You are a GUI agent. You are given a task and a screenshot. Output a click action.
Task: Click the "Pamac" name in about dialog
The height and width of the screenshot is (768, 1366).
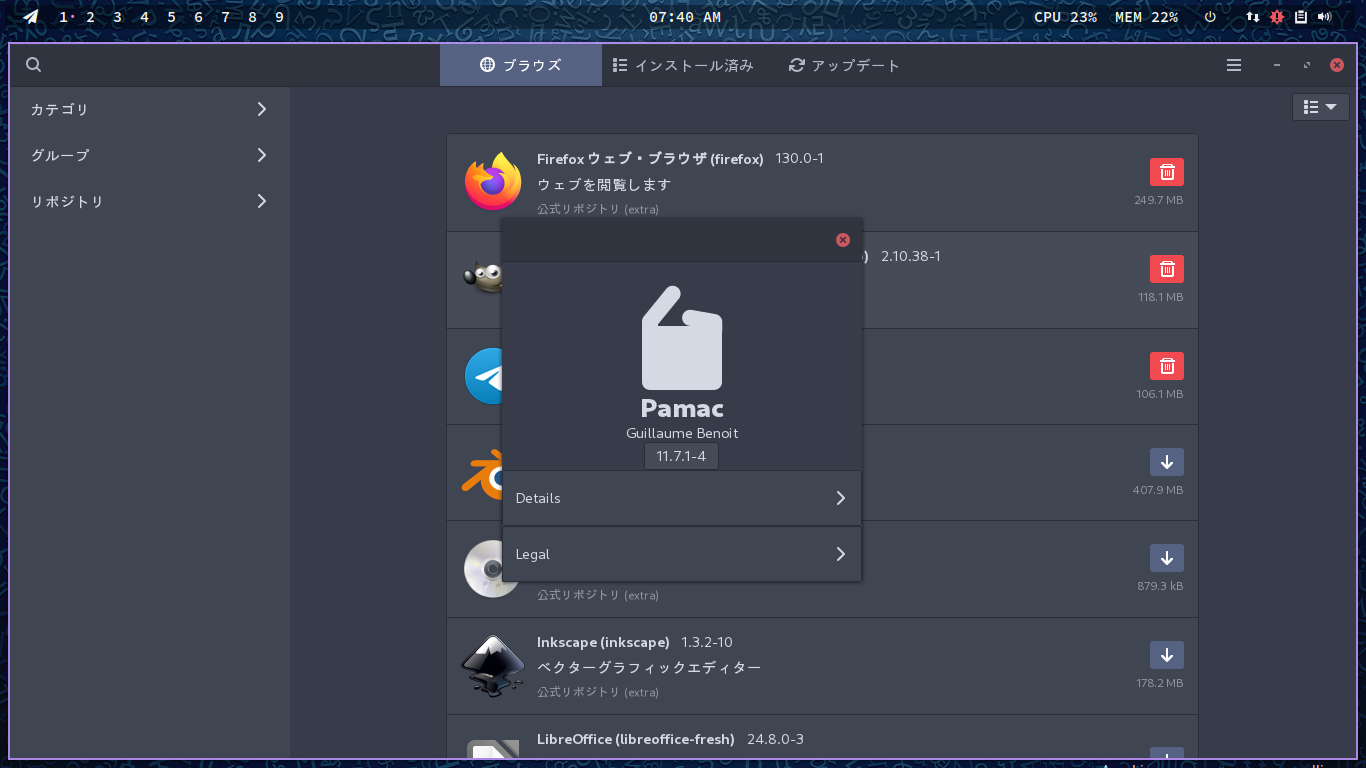[x=682, y=408]
